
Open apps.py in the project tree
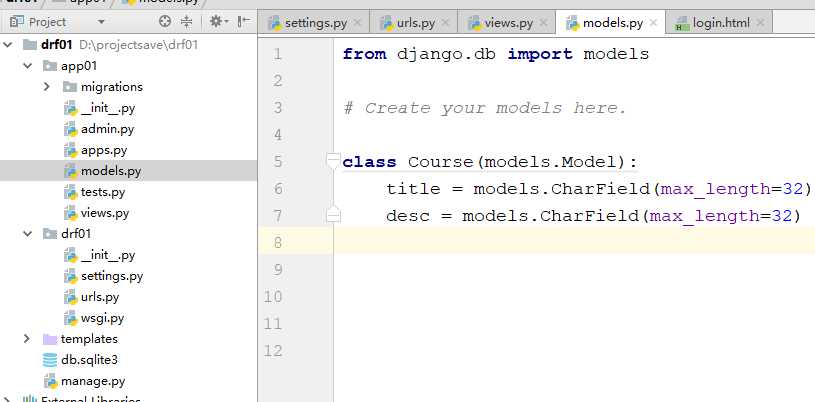pyautogui.click(x=104, y=150)
